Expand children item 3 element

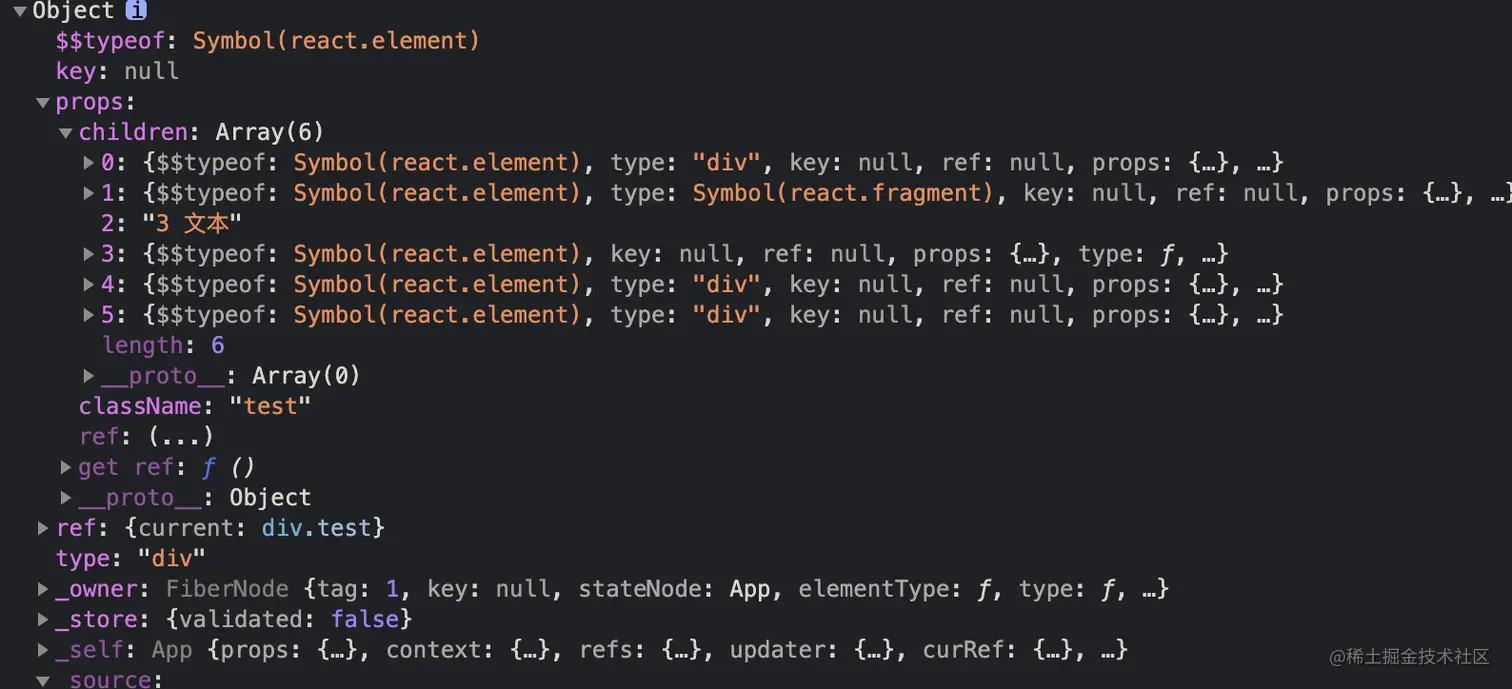click(x=89, y=254)
